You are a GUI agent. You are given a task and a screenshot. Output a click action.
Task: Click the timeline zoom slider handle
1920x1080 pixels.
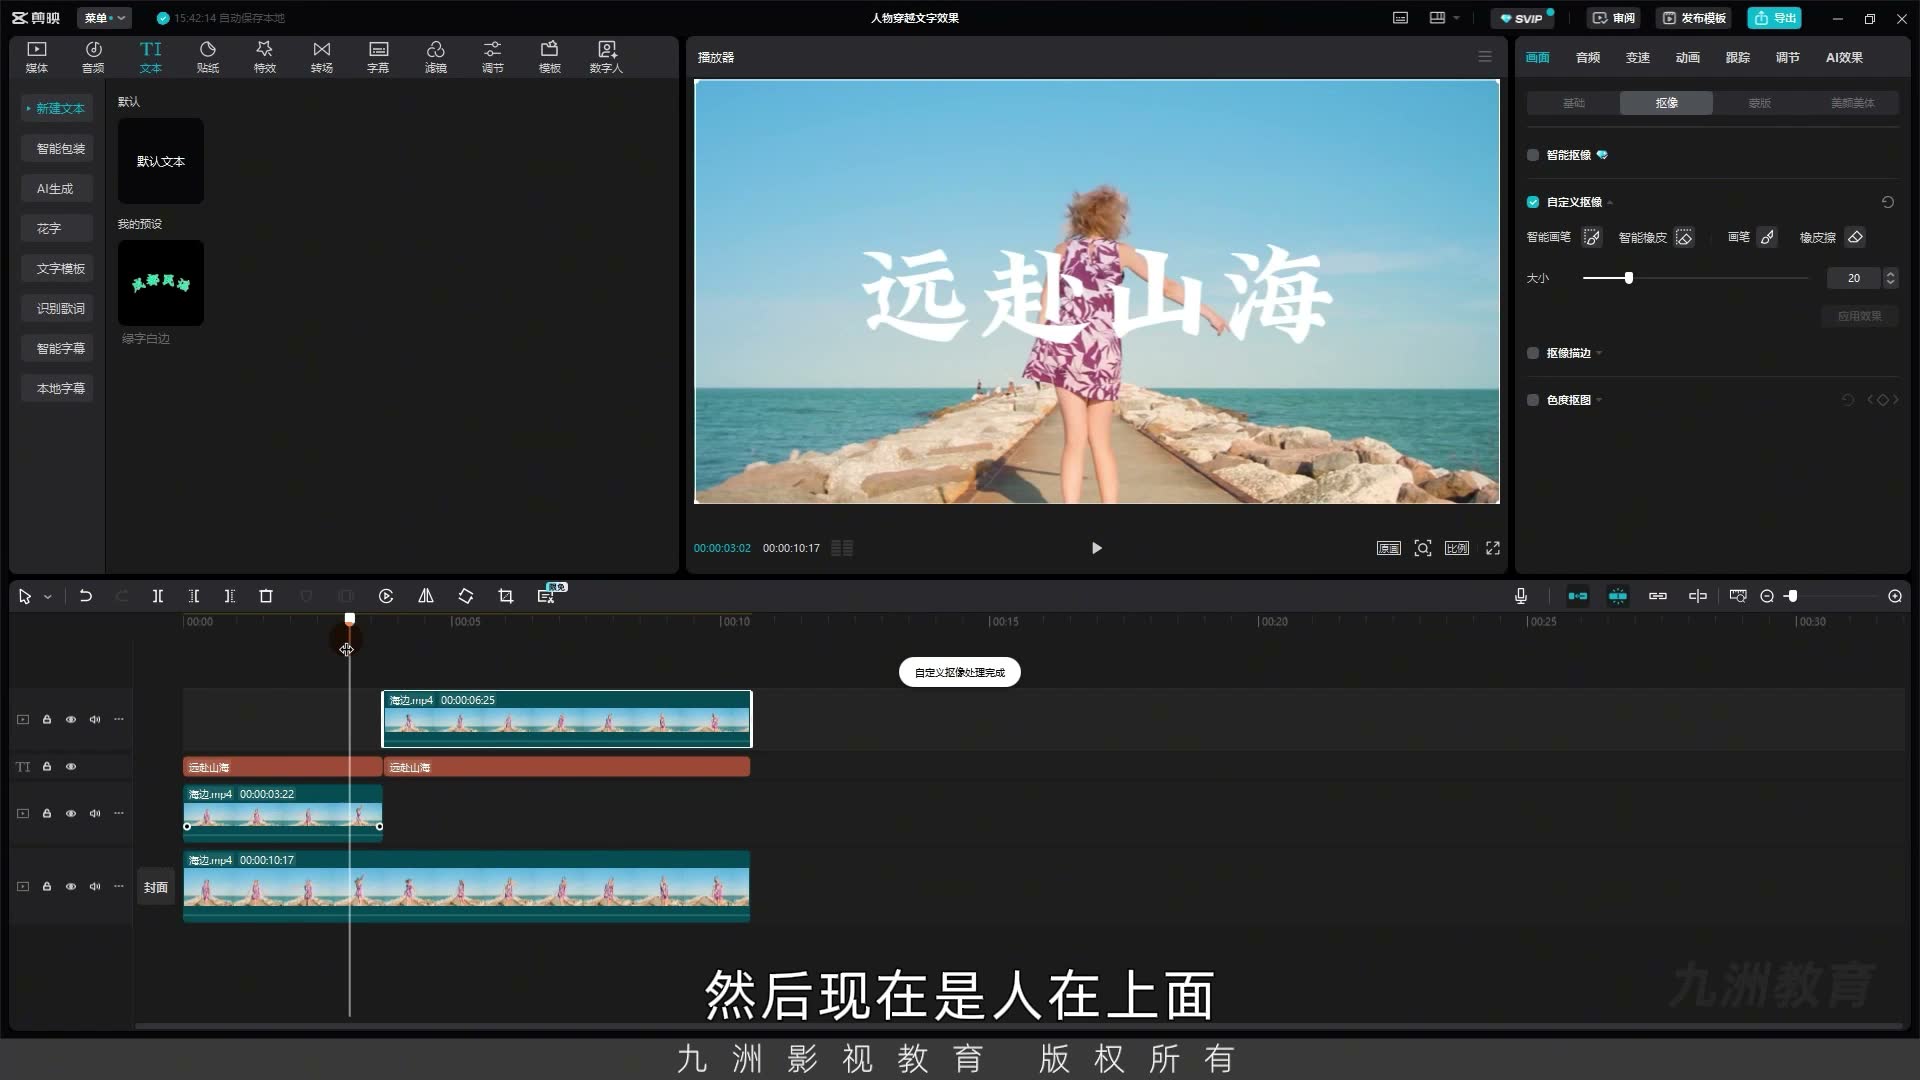click(x=1793, y=596)
